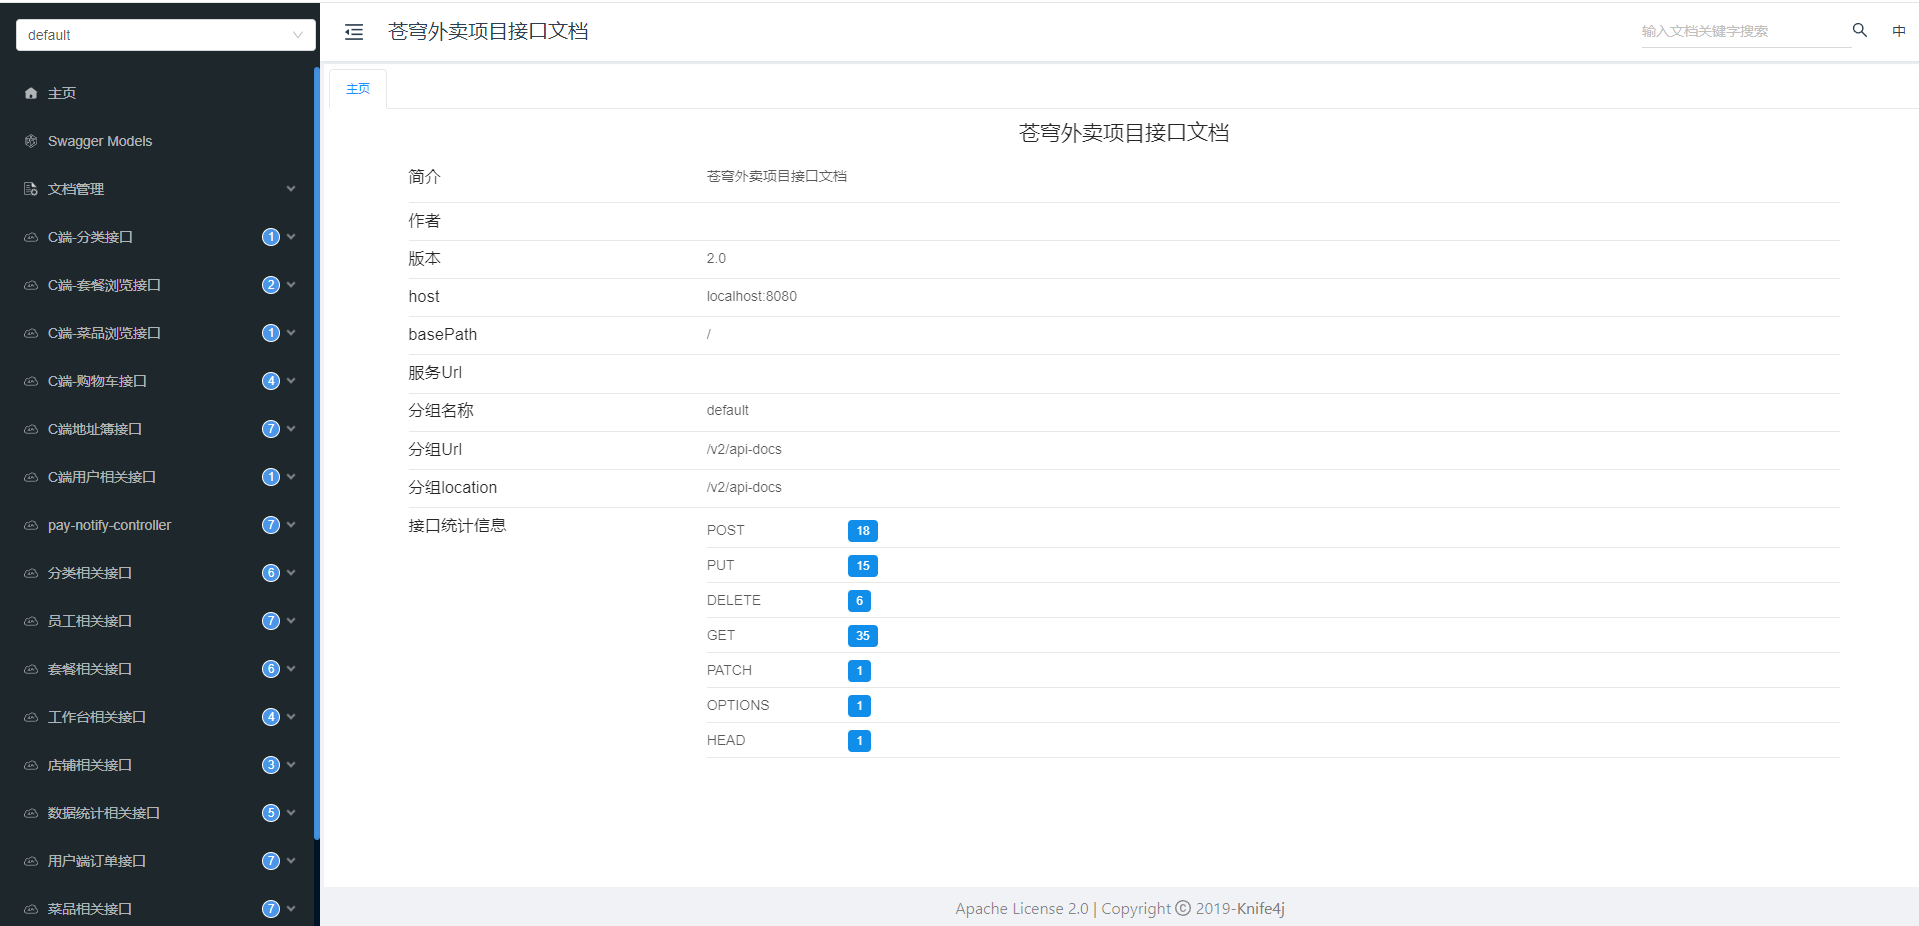Click the cloud icon beside 工作台相关接口
This screenshot has width=1919, height=926.
[x=31, y=717]
